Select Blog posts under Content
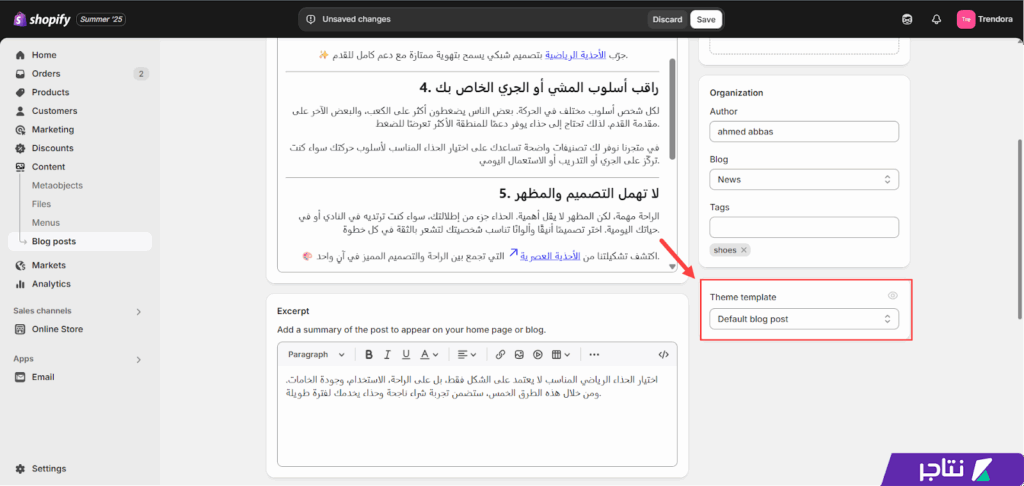 click(80, 241)
